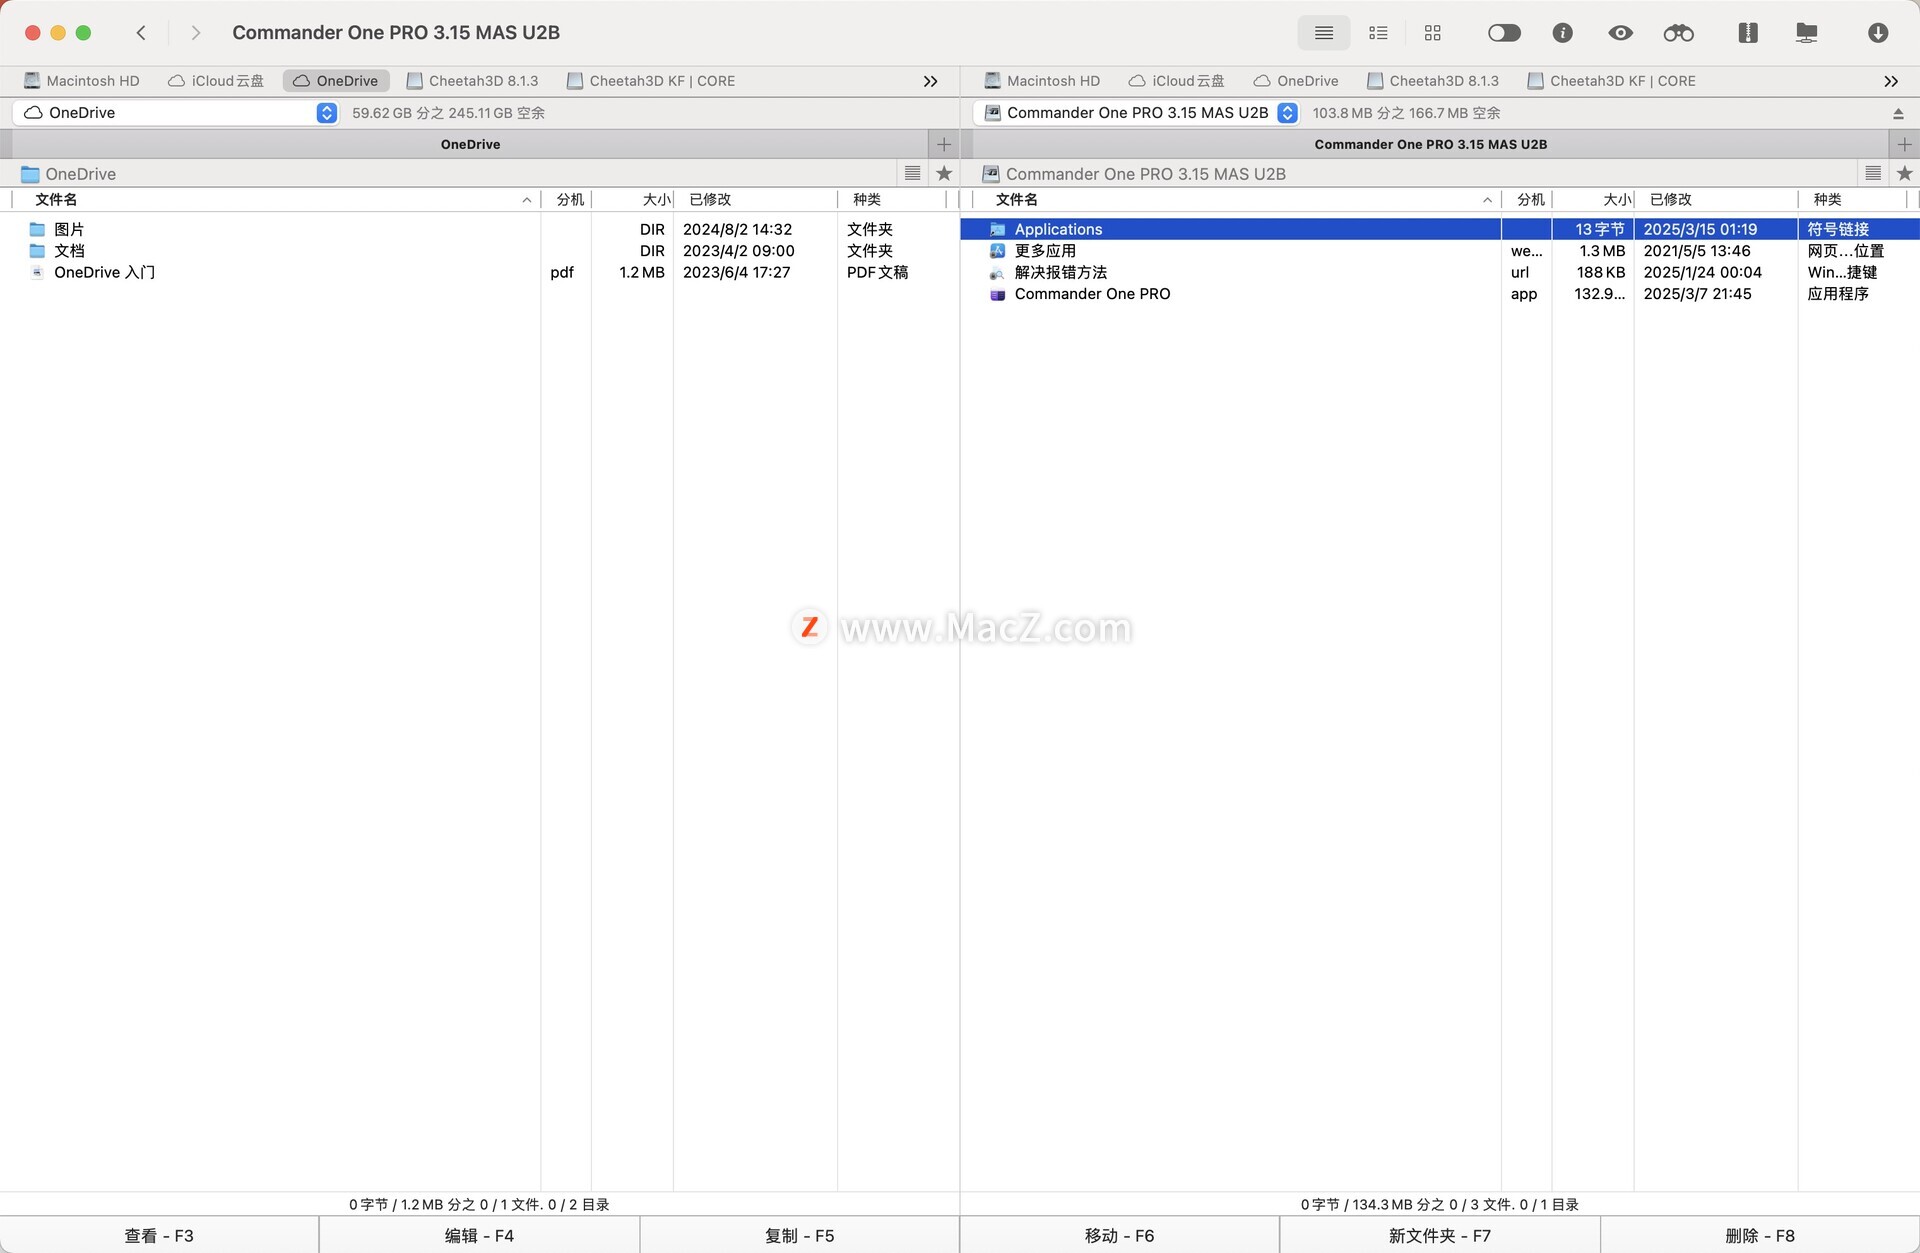
Task: Sort left panel by 已修改 column
Action: coord(755,200)
